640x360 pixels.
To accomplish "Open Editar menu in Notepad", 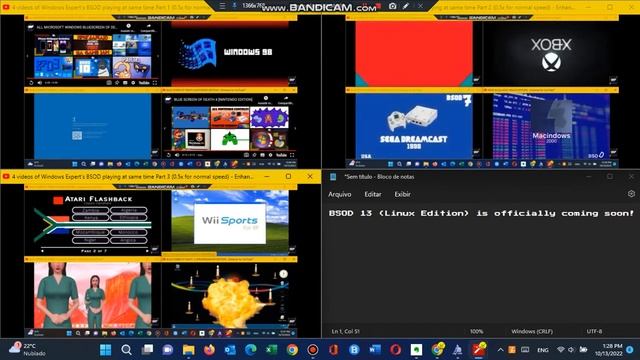I will [x=373, y=194].
